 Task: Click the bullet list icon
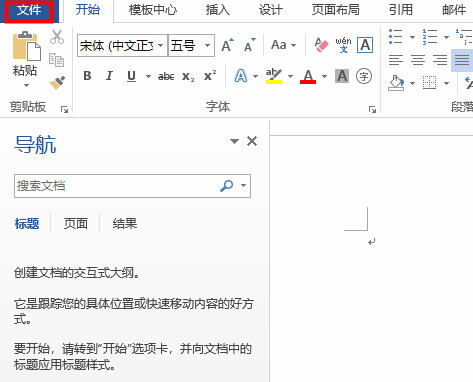[396, 37]
